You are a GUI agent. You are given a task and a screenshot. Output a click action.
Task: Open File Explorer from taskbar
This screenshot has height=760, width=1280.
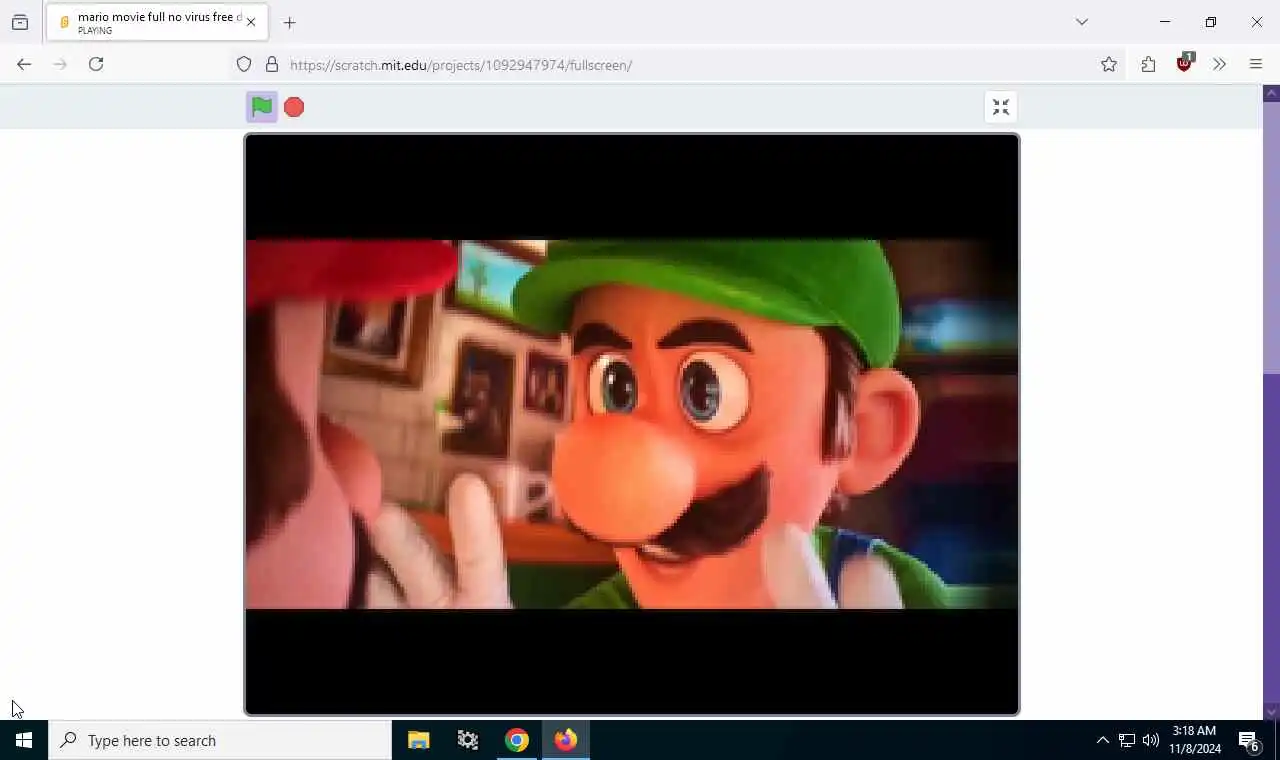coord(418,740)
